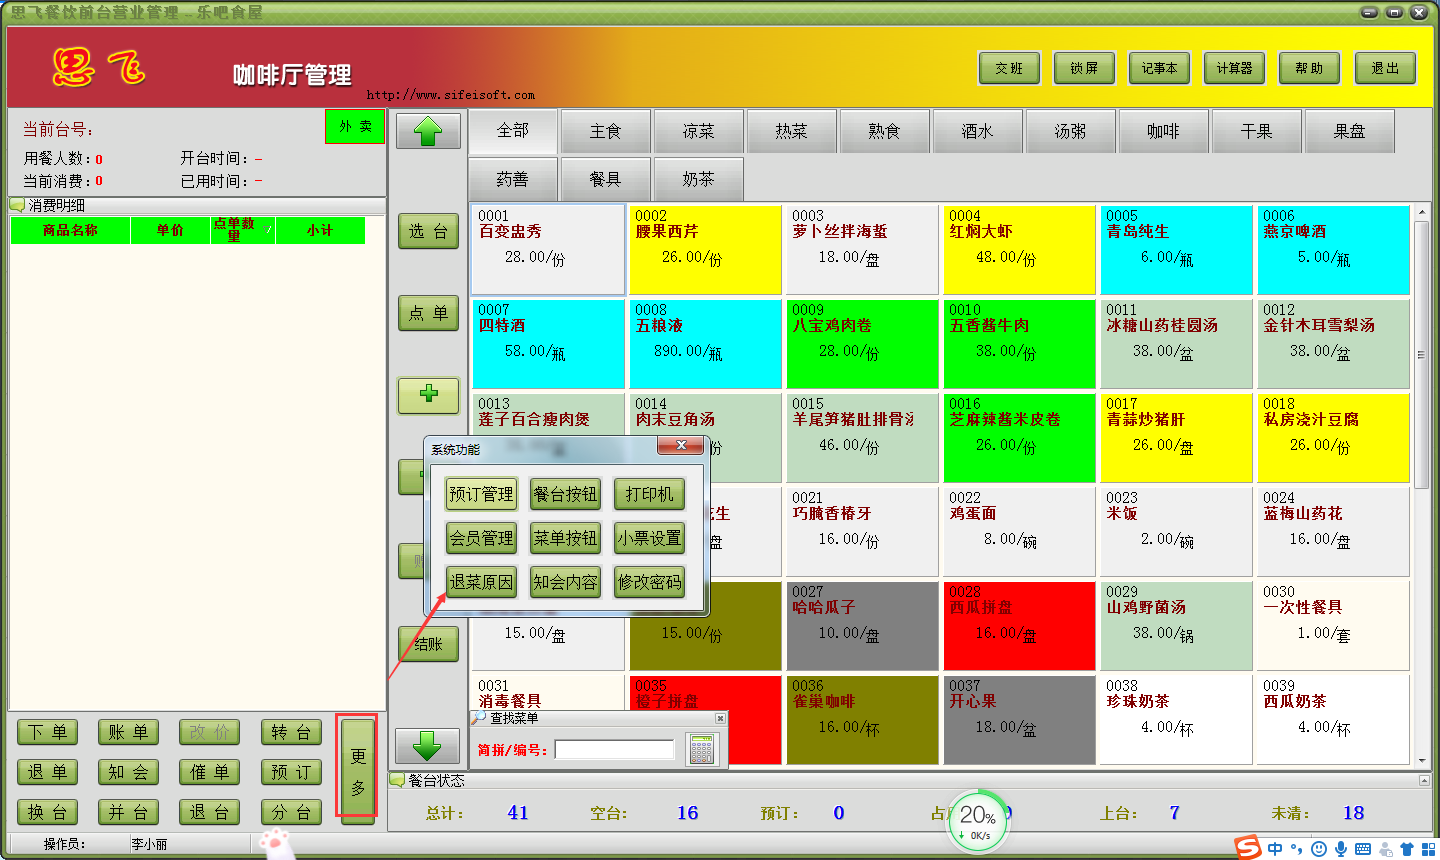The width and height of the screenshot is (1440, 860).
Task: Click the 催单 rush order button
Action: point(209,772)
